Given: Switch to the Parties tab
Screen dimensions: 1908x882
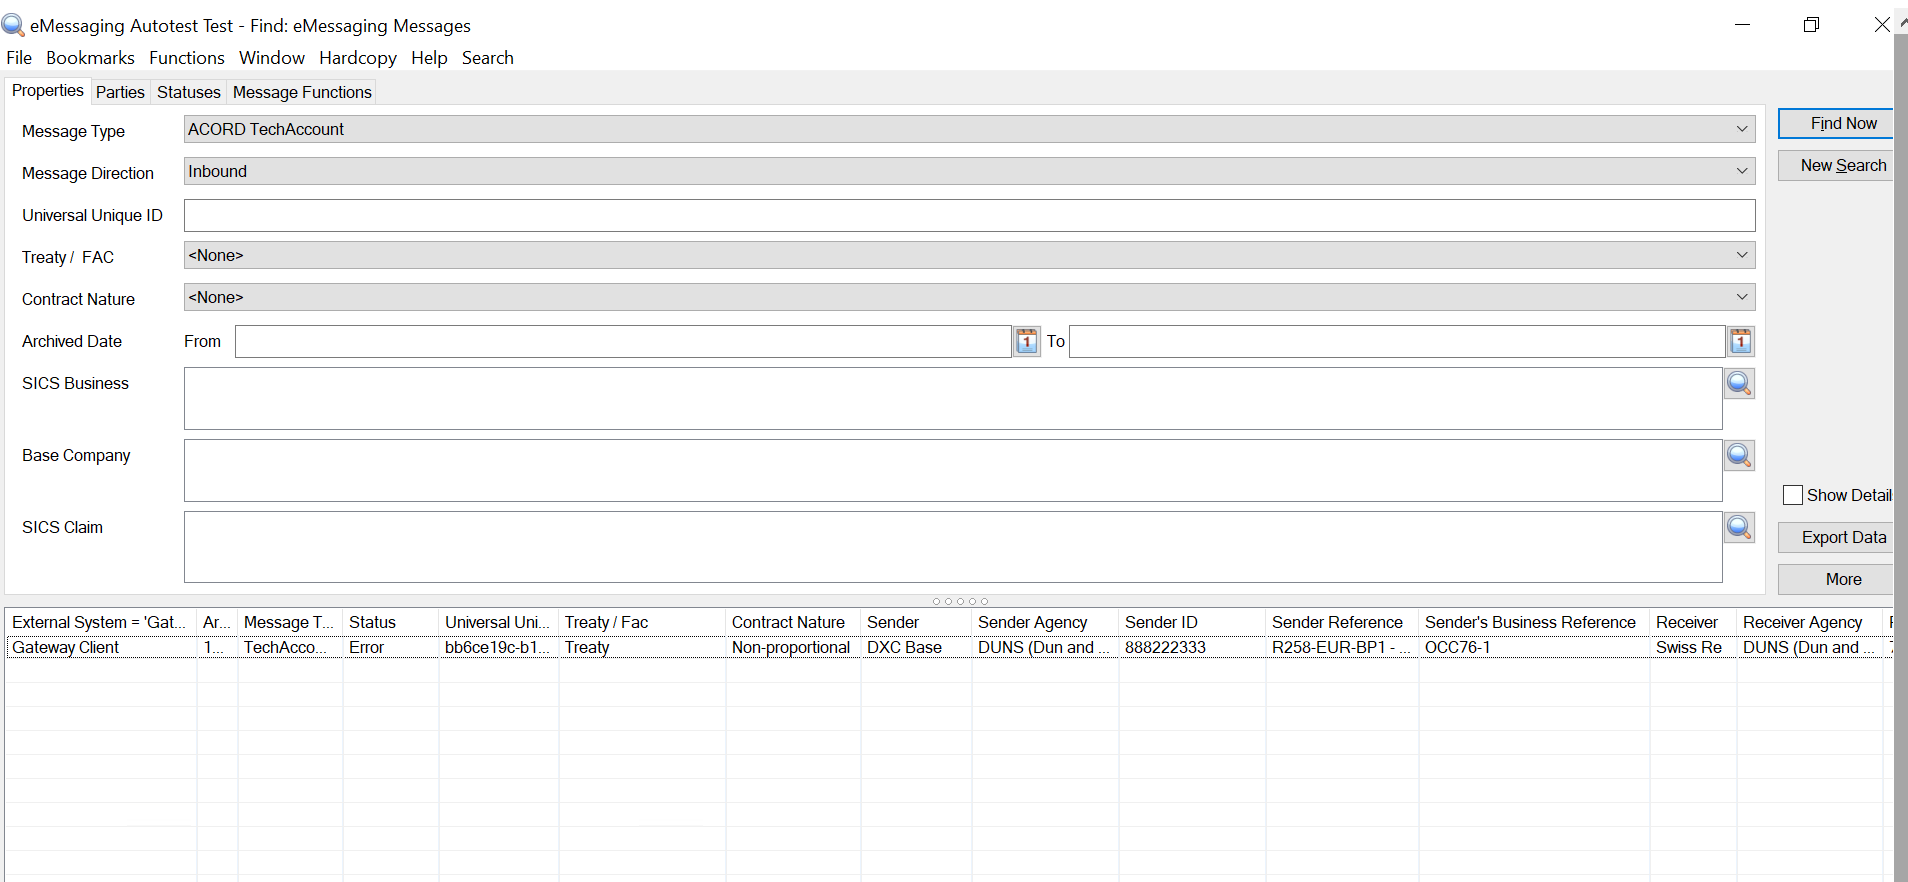Looking at the screenshot, I should click(x=120, y=92).
